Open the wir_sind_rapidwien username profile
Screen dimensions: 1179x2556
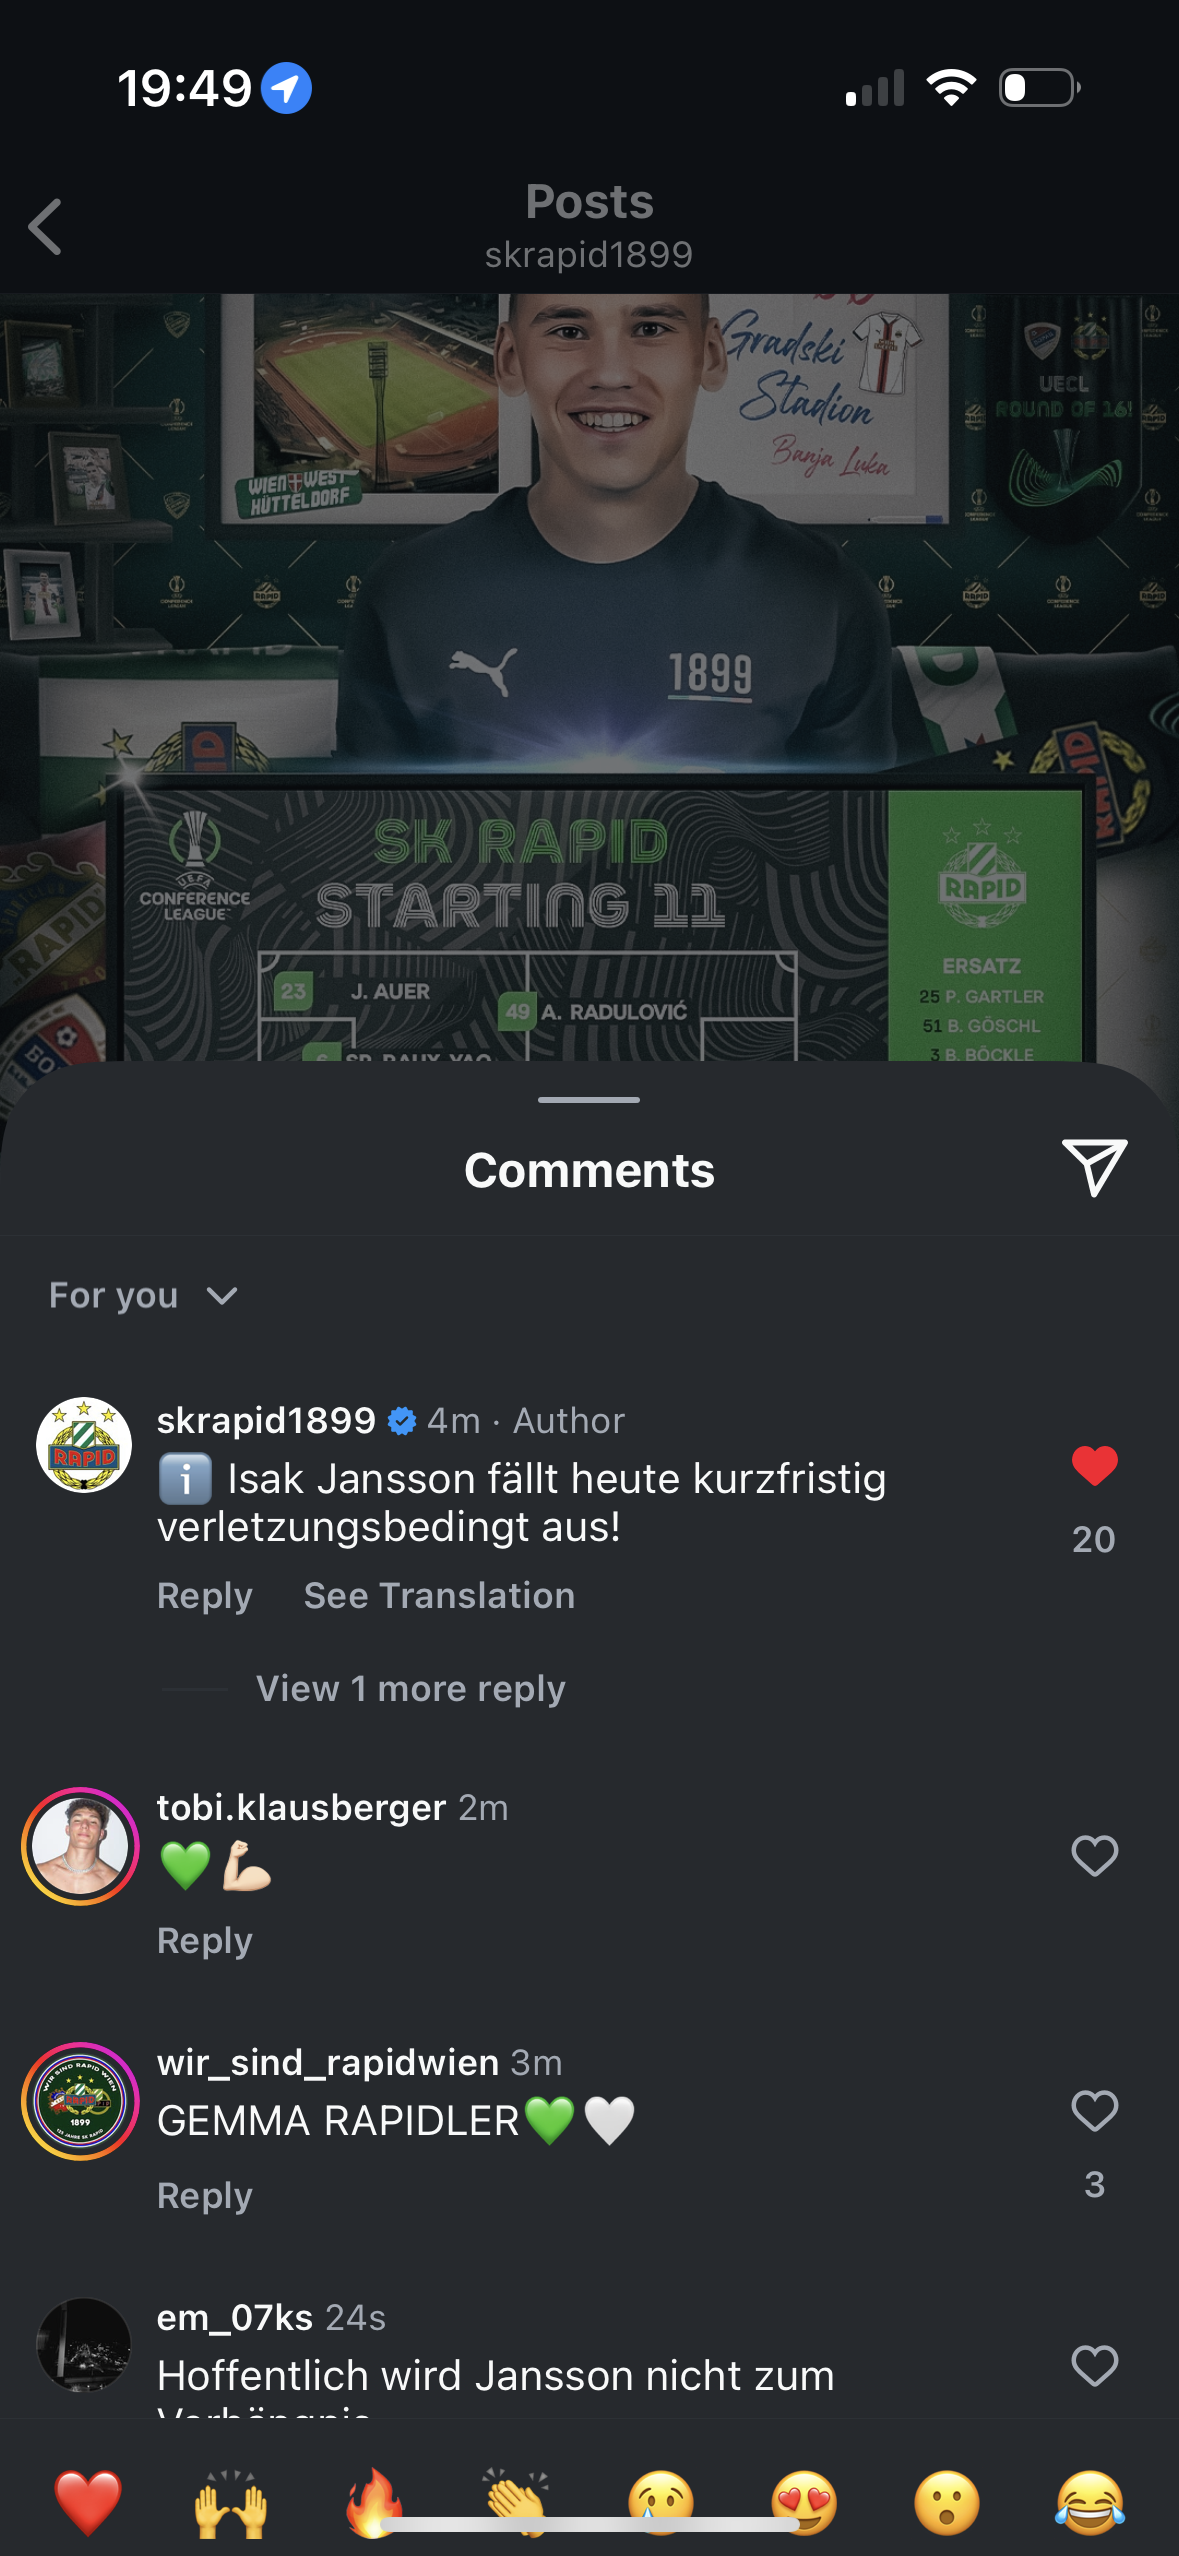pyautogui.click(x=328, y=2062)
